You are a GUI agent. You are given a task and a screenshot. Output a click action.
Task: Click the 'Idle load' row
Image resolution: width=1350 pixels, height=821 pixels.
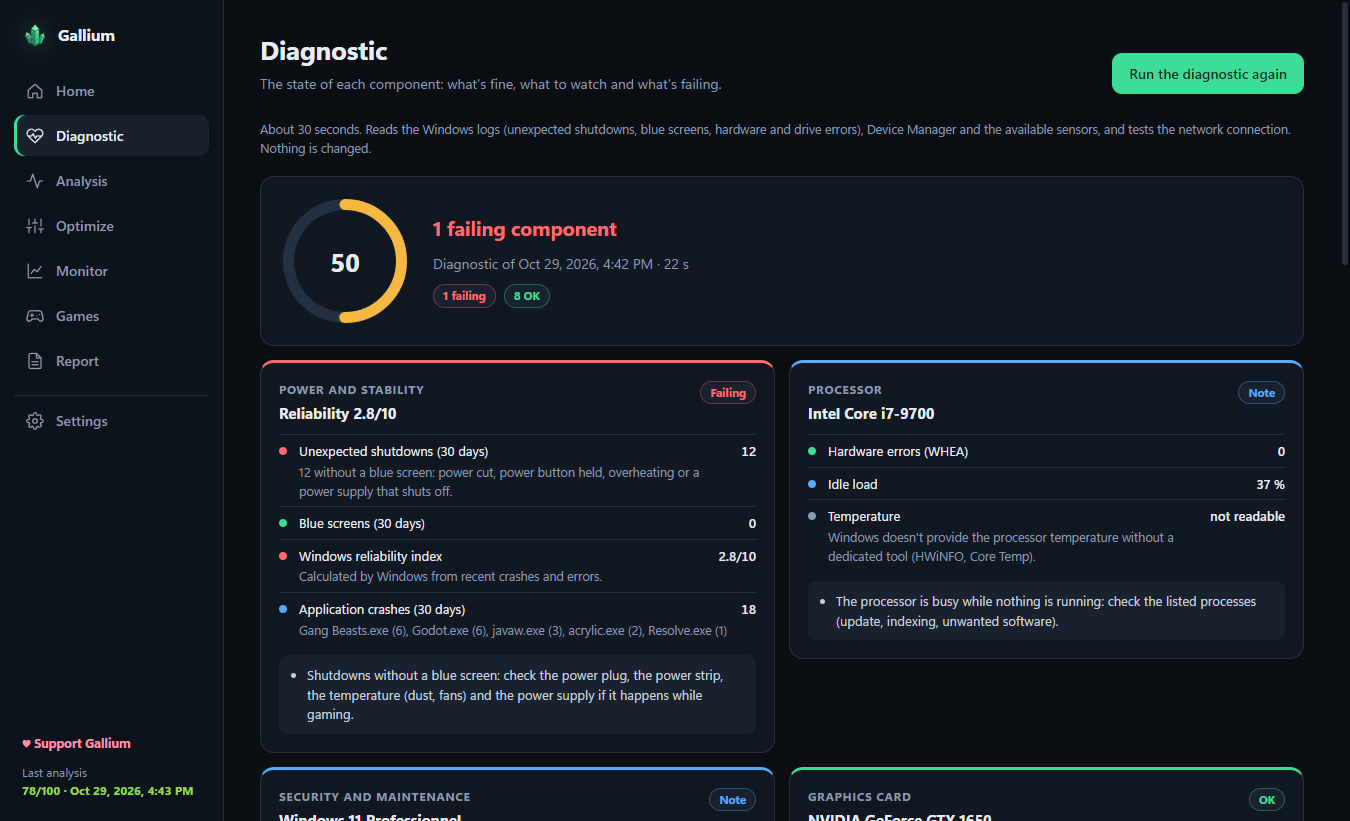[1046, 484]
